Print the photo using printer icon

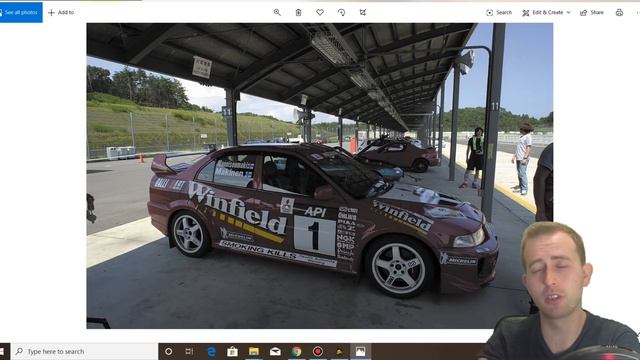pos(619,13)
